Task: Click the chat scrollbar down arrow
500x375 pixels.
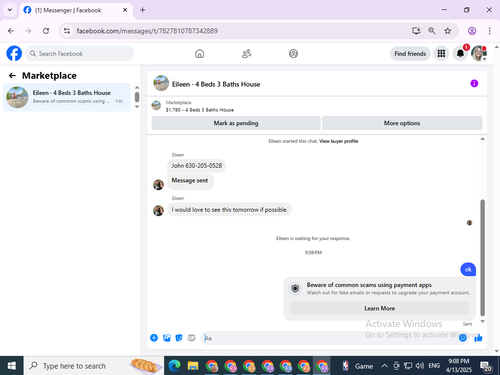Action: pyautogui.click(x=482, y=321)
